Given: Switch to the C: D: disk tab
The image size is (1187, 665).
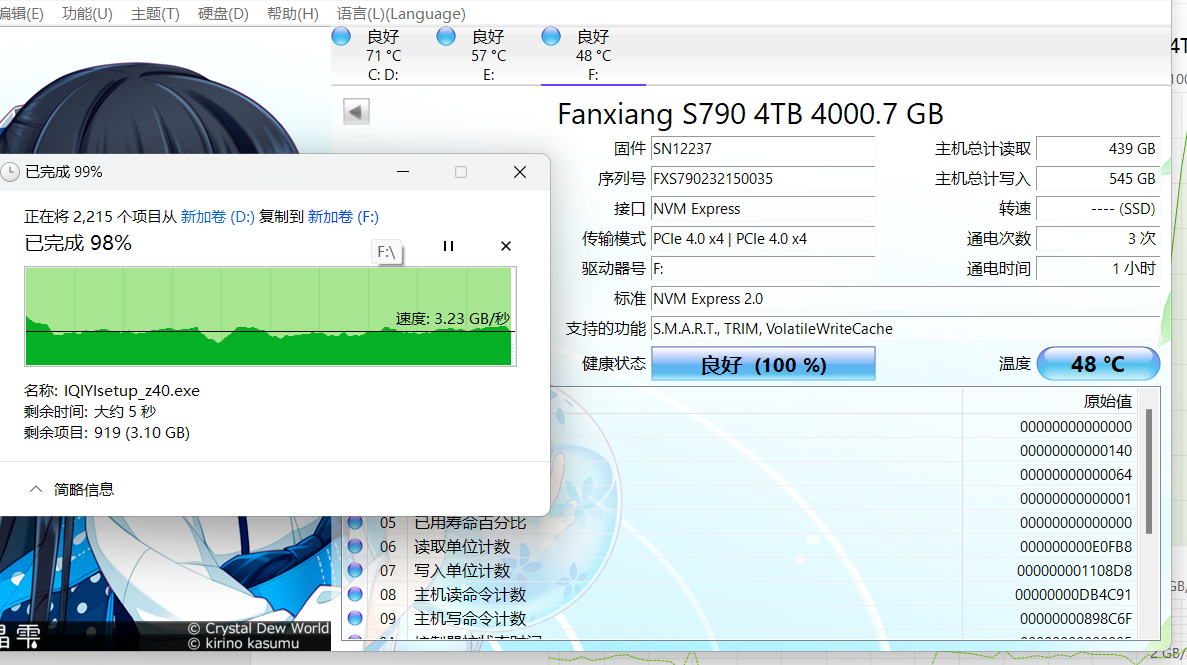Looking at the screenshot, I should 383,55.
